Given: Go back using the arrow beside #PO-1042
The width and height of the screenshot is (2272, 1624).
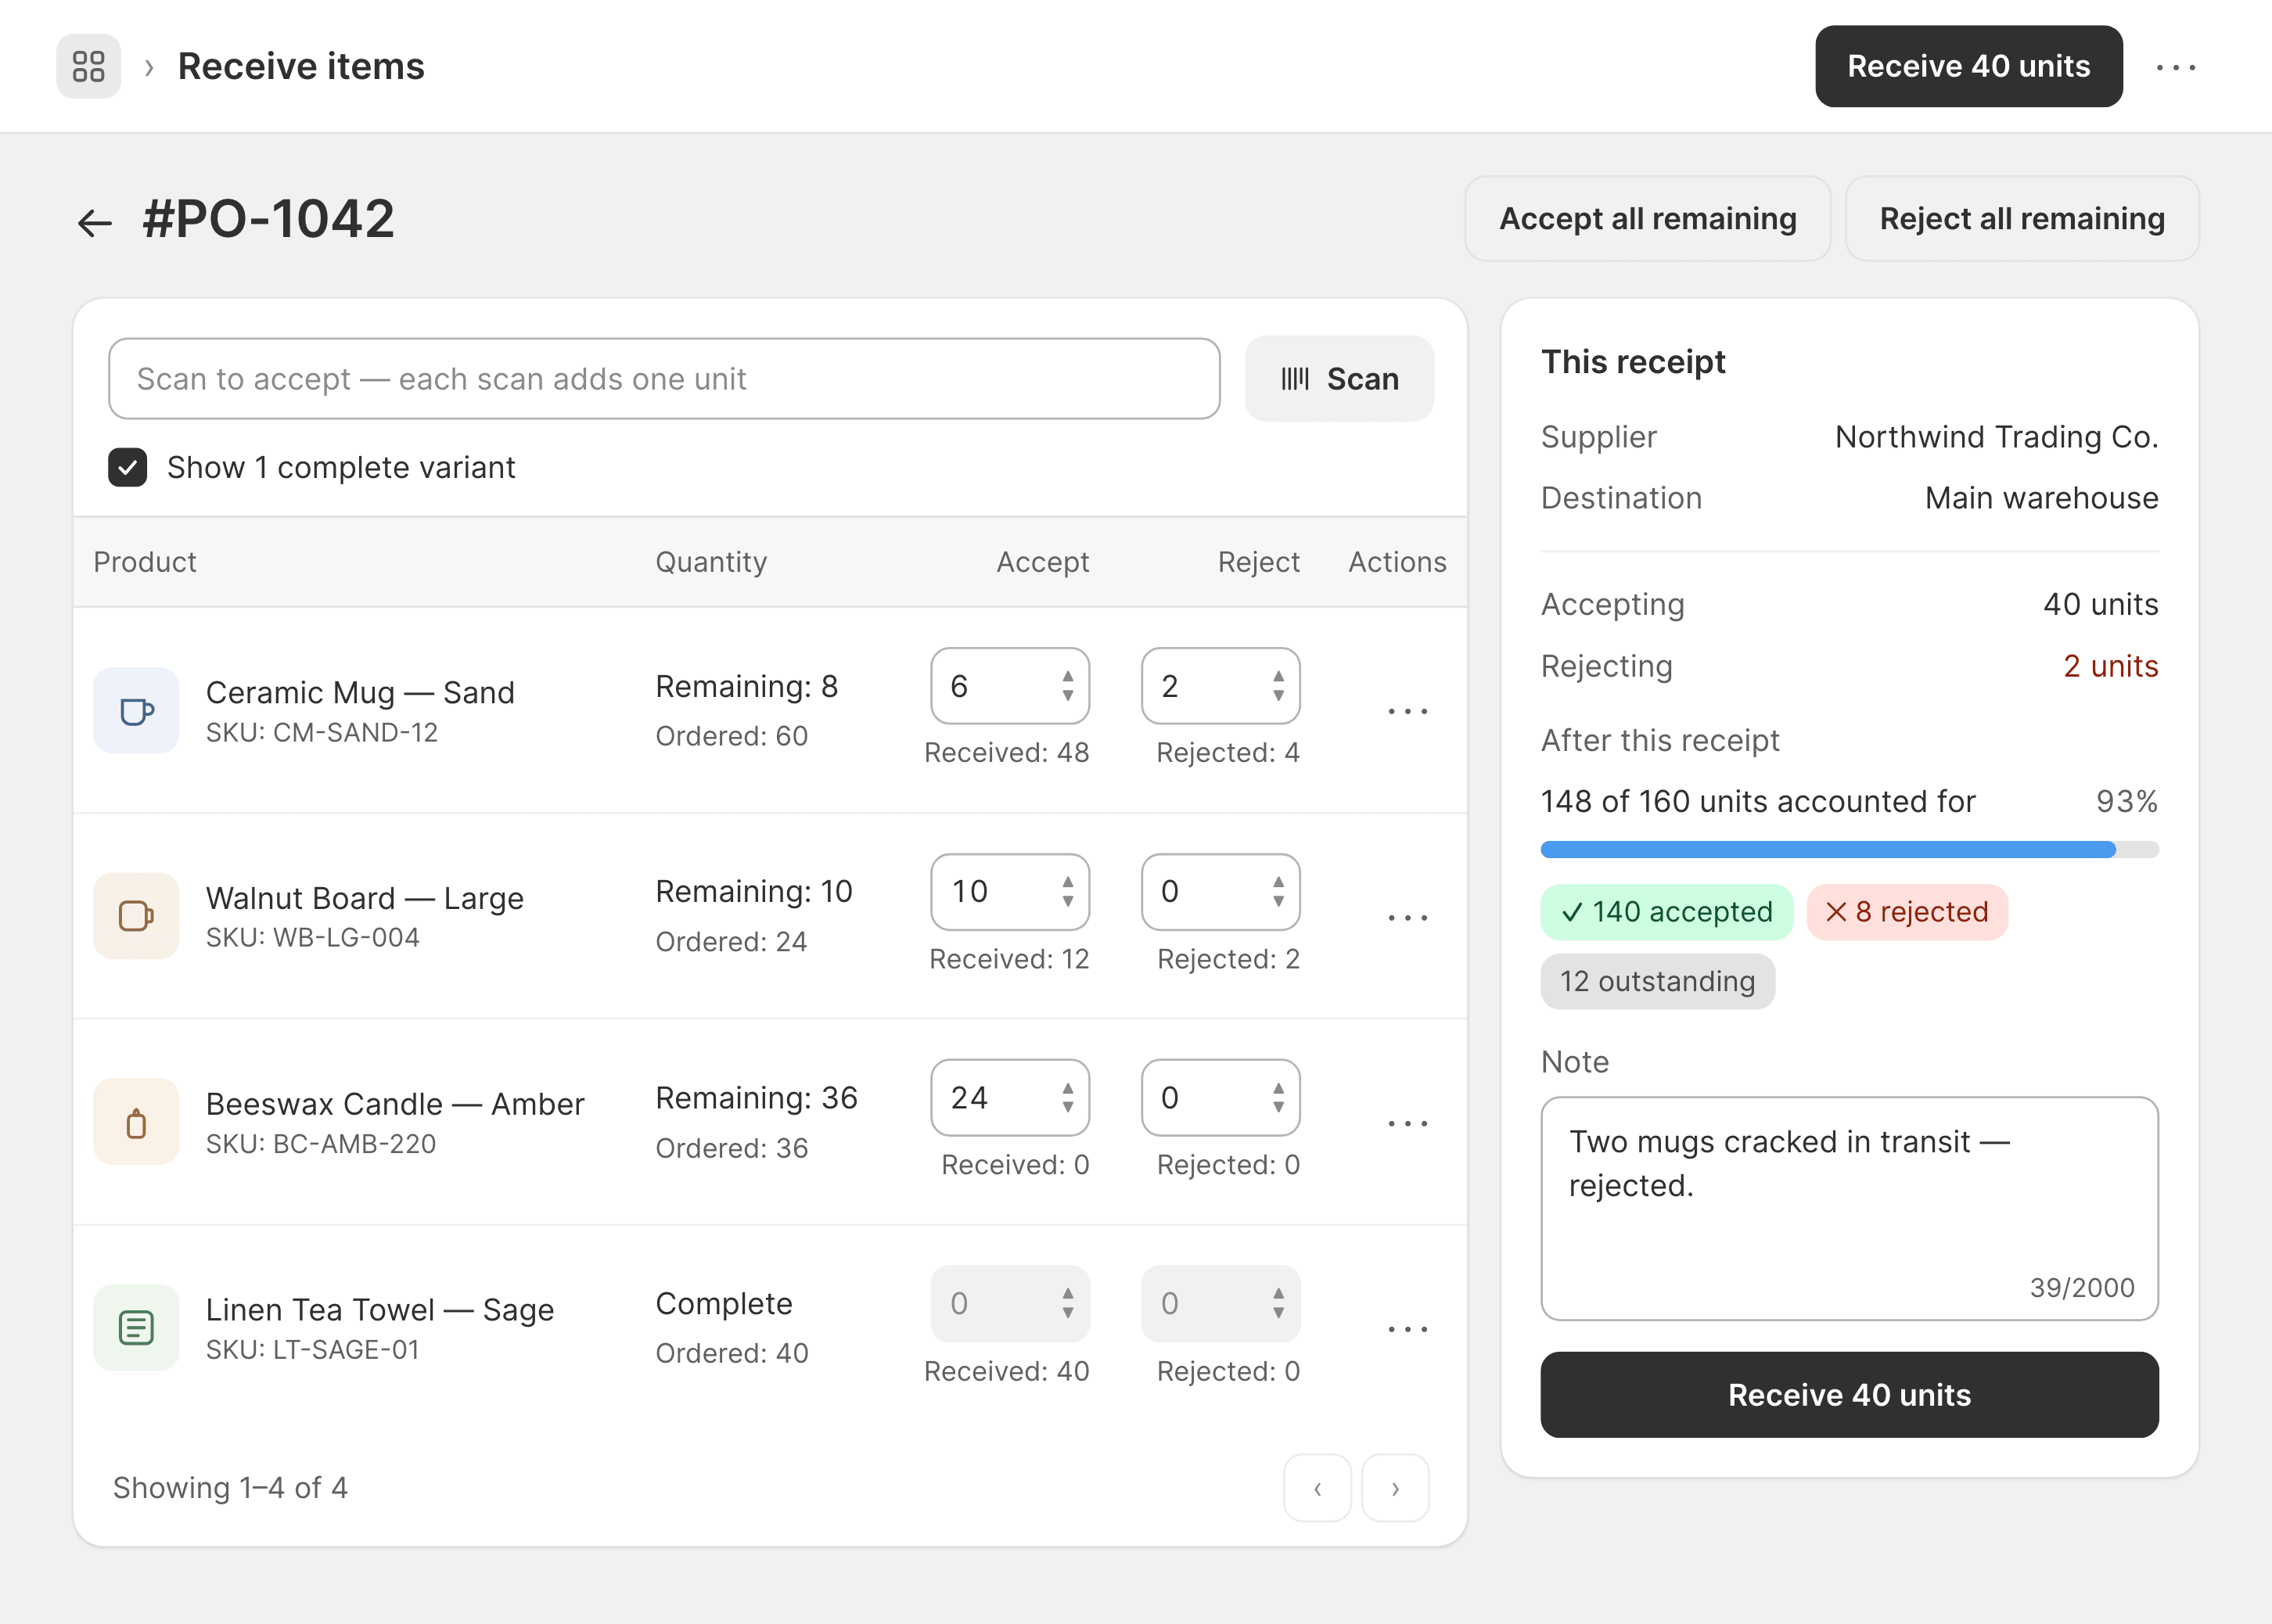Looking at the screenshot, I should click(95, 221).
